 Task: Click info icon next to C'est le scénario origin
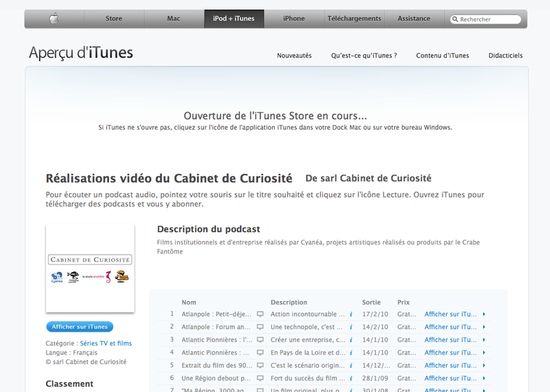(351, 365)
